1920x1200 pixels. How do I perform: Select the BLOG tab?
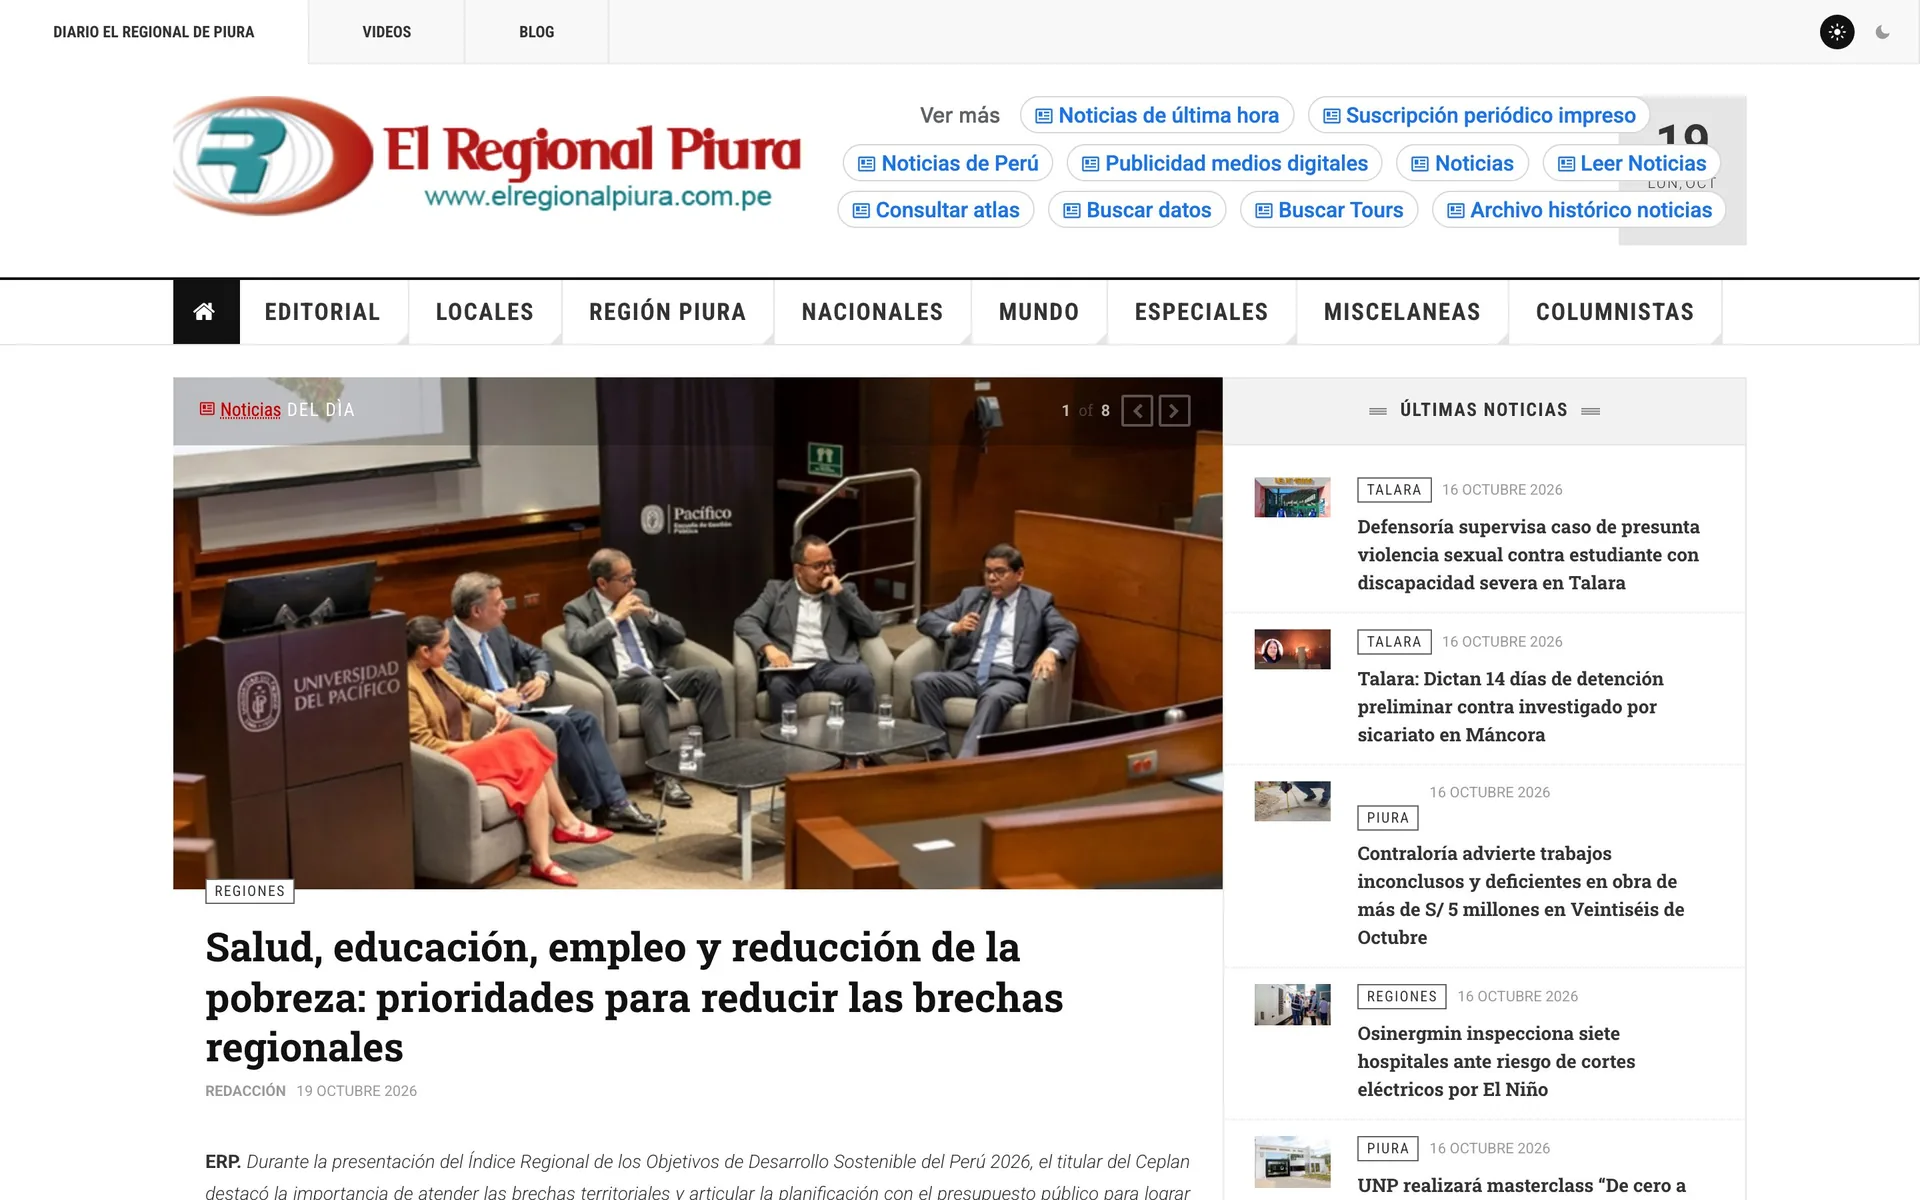point(537,32)
